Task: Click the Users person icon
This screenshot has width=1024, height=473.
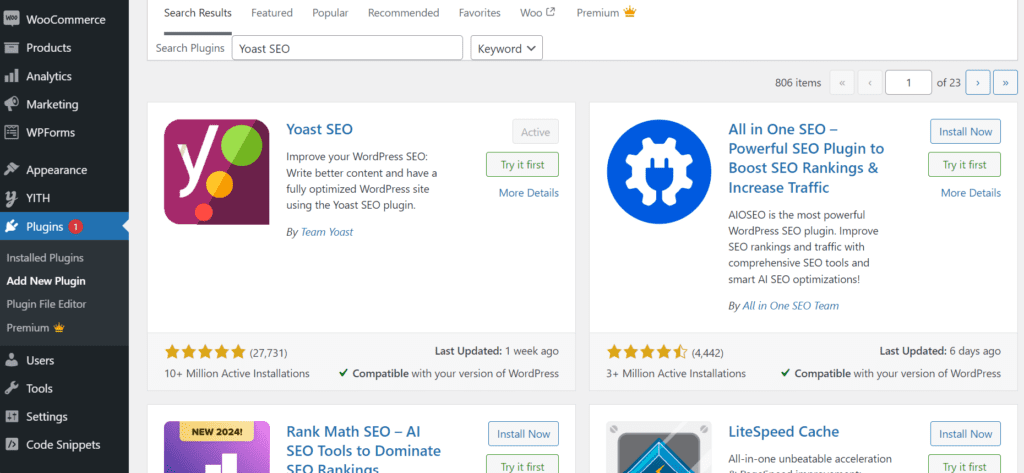Action: 11,360
